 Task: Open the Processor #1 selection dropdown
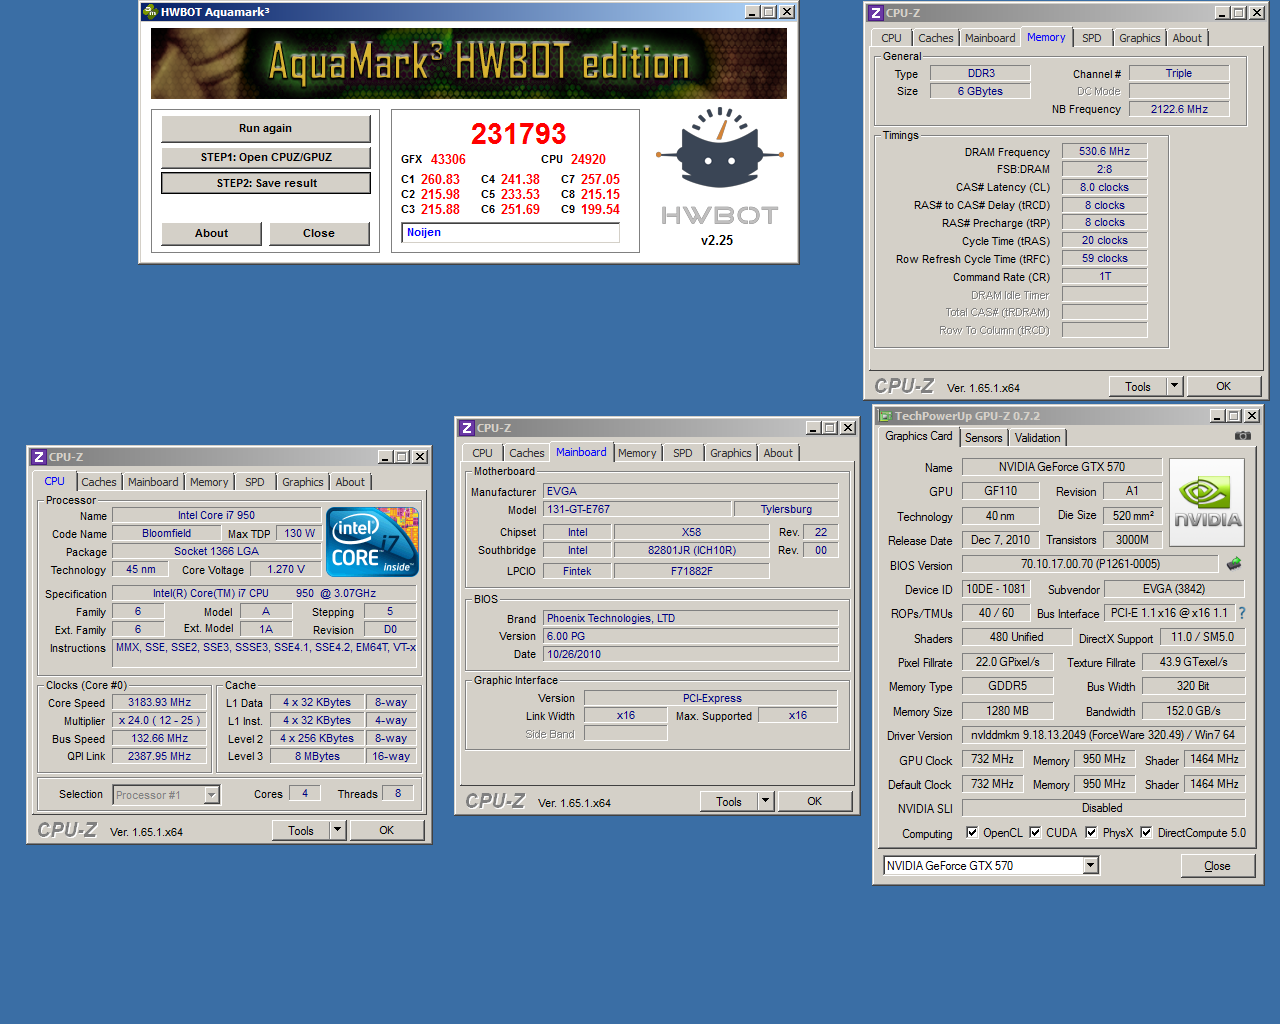click(211, 795)
